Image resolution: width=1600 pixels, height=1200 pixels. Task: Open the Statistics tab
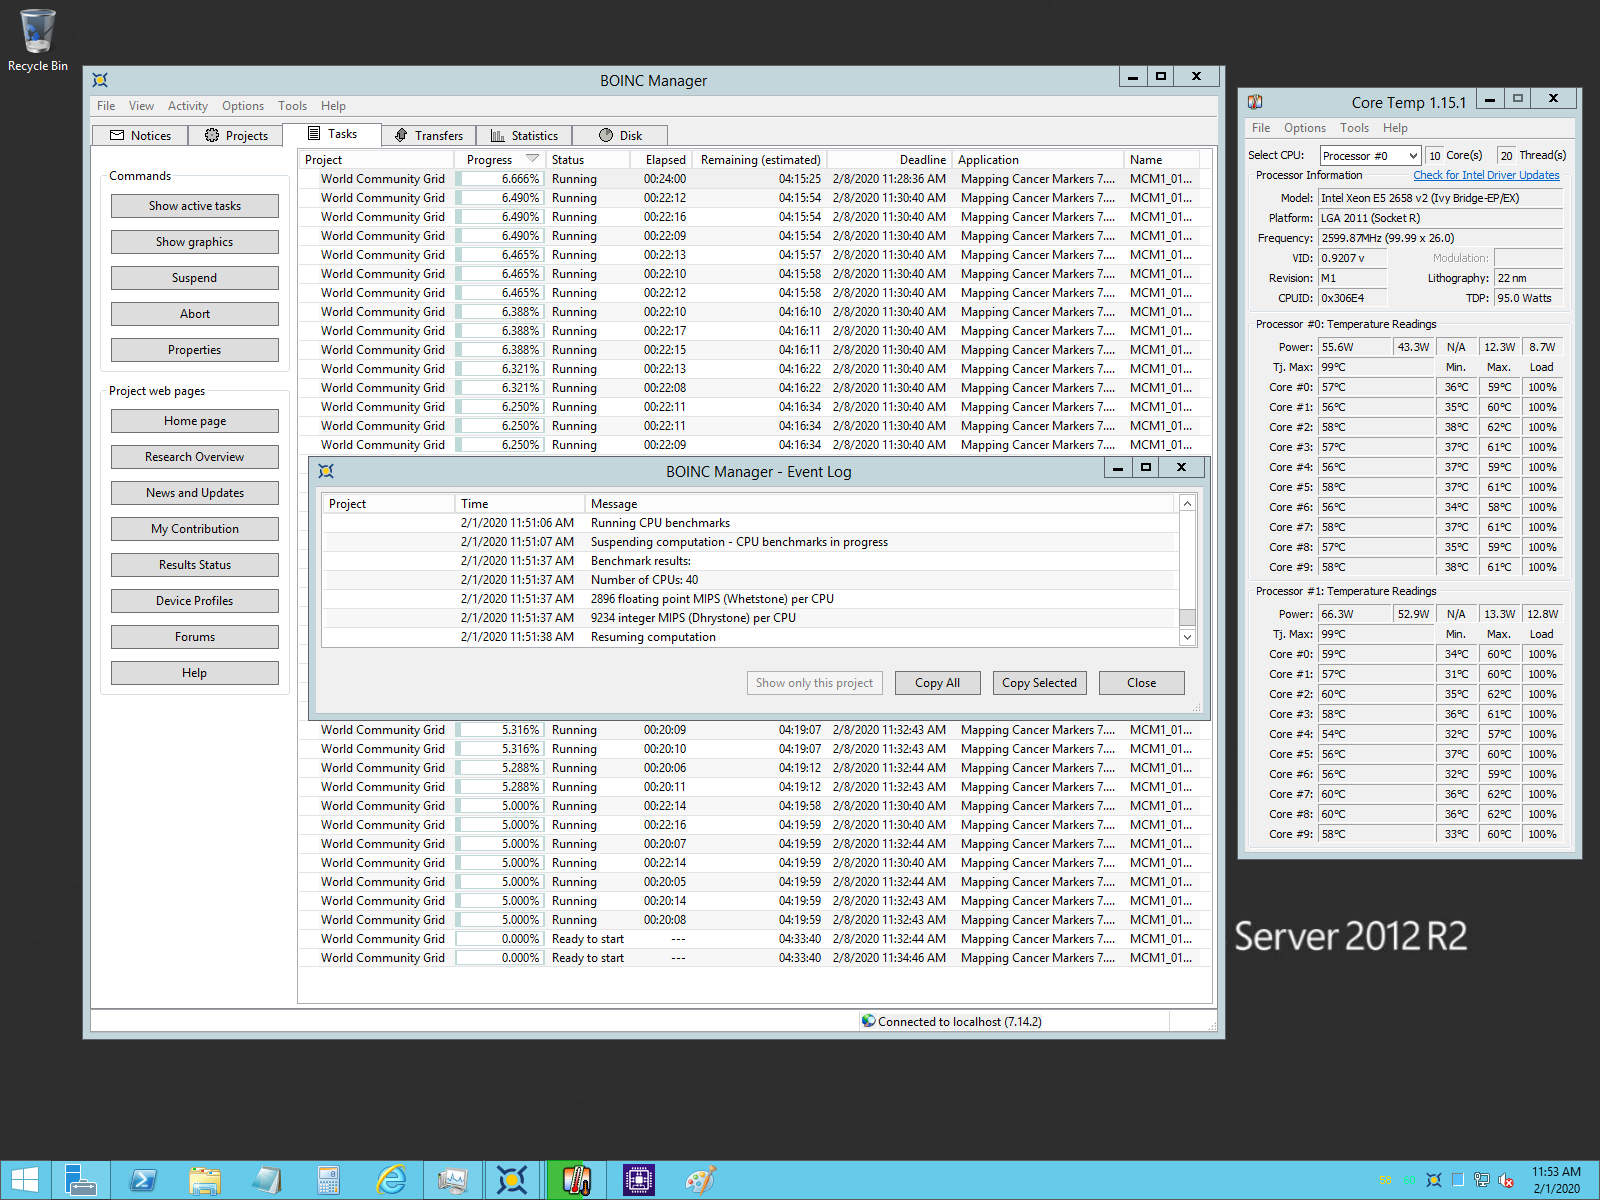point(524,135)
